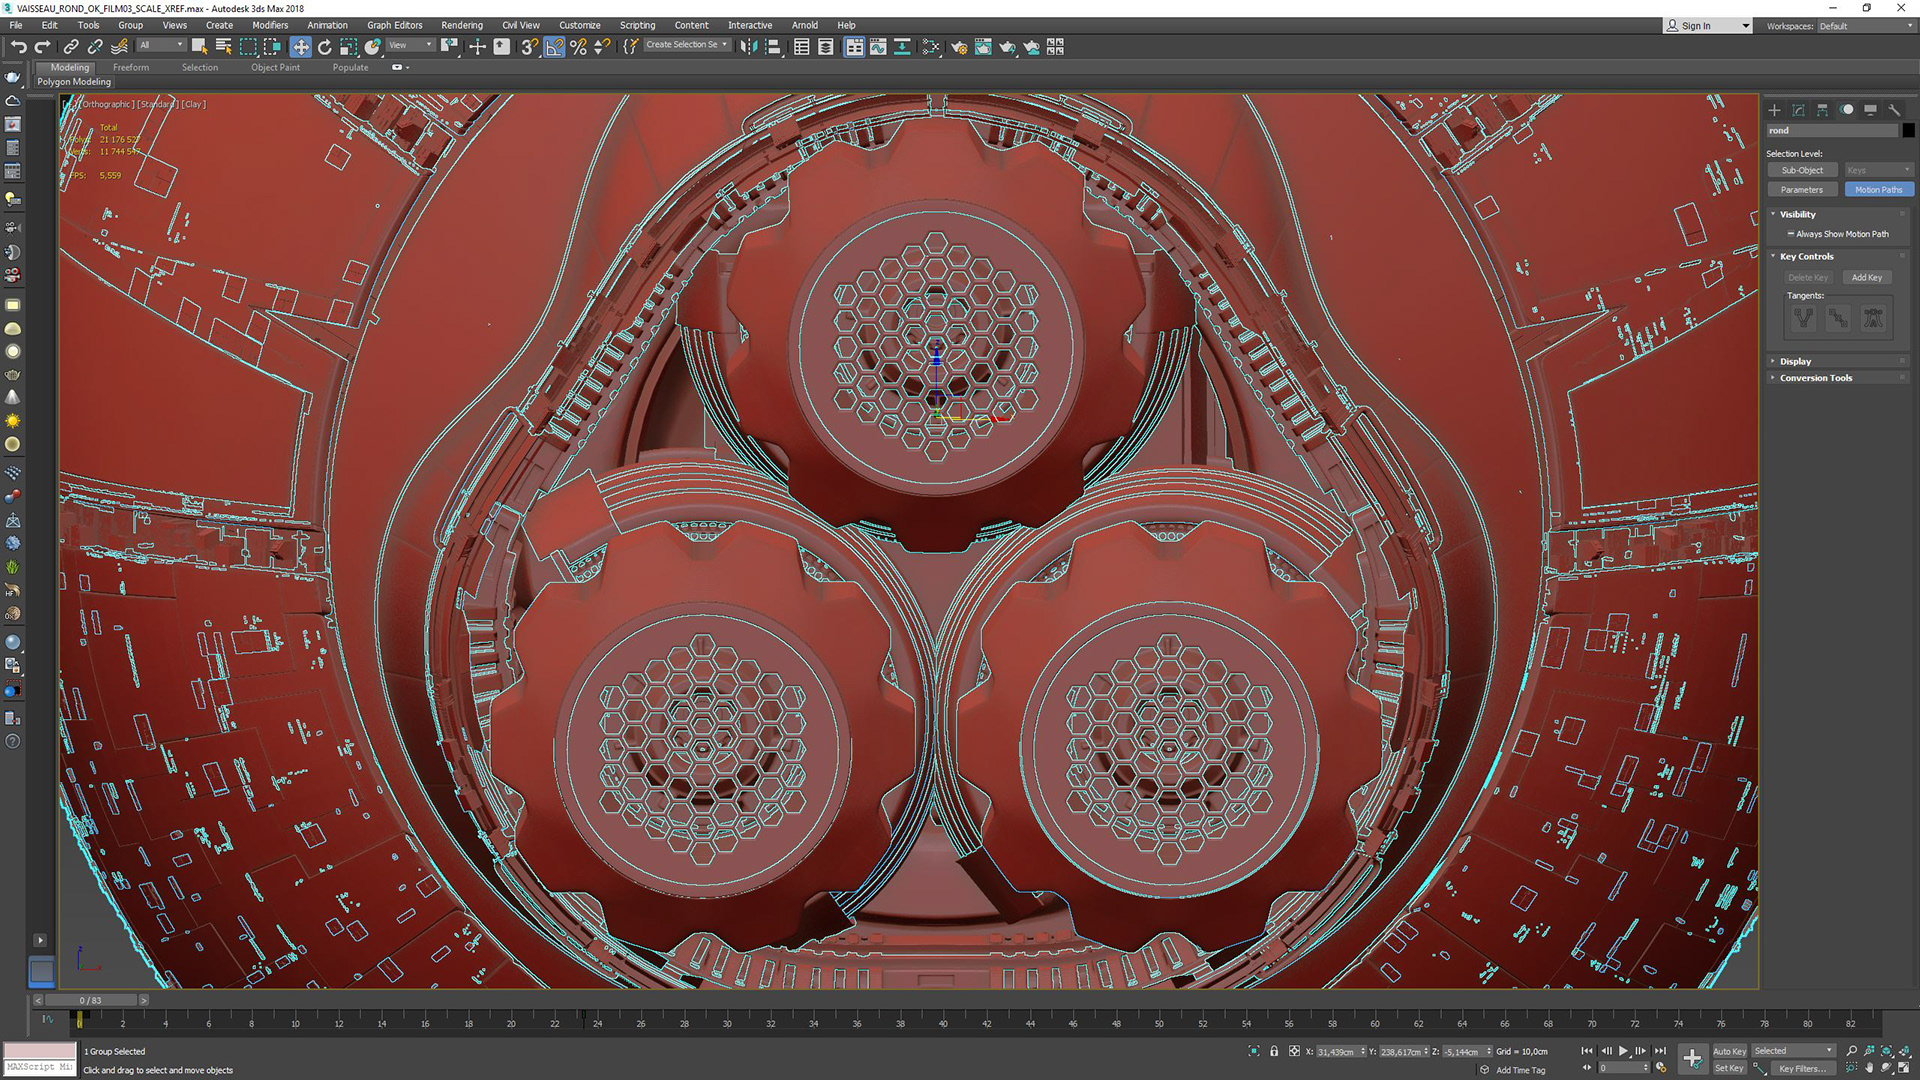Toggle Absolute/Offset transform mode icon

tap(1294, 1051)
